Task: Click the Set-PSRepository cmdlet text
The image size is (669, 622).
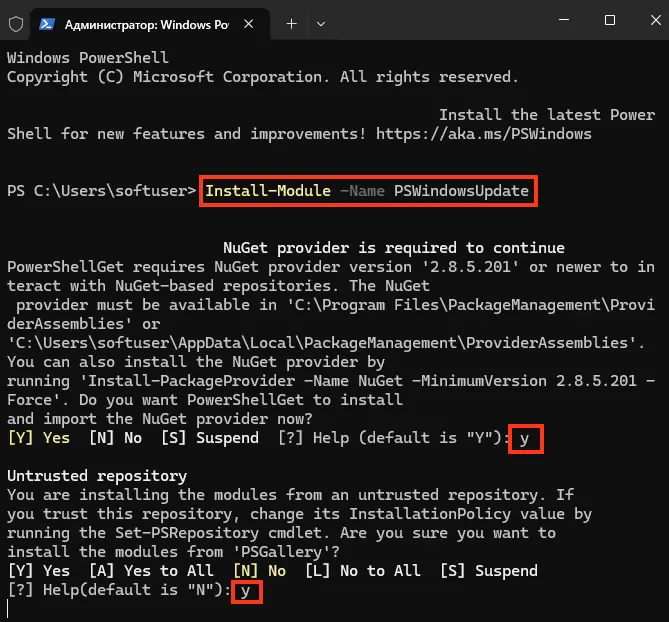Action: (187, 533)
